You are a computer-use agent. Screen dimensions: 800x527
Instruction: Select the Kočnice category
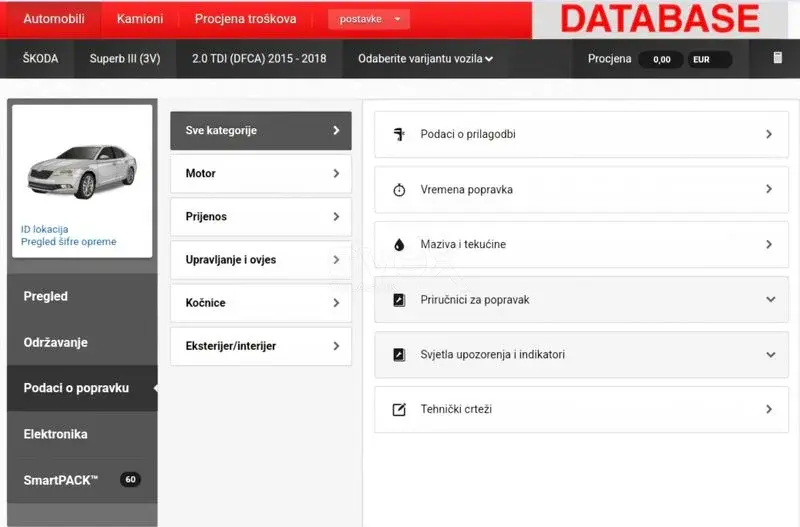pos(261,303)
